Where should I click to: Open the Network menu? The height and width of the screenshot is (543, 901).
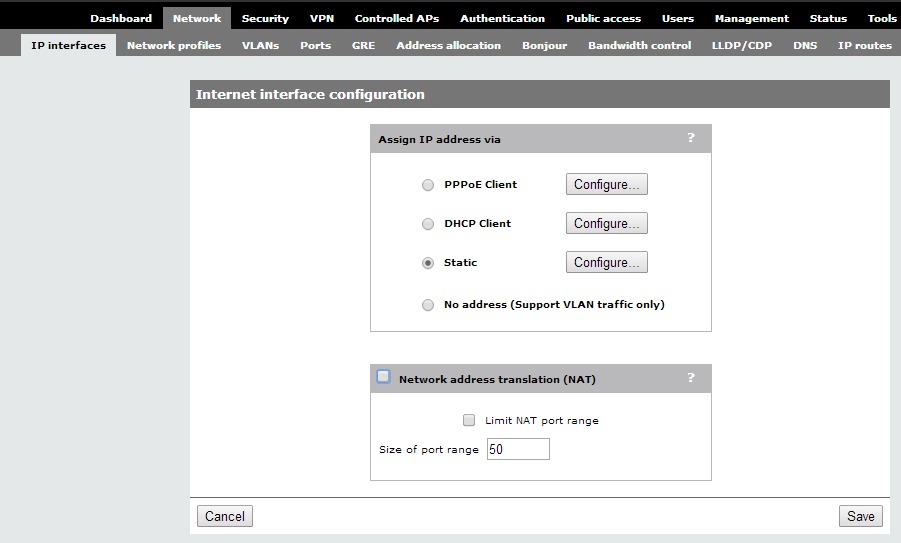click(x=197, y=18)
